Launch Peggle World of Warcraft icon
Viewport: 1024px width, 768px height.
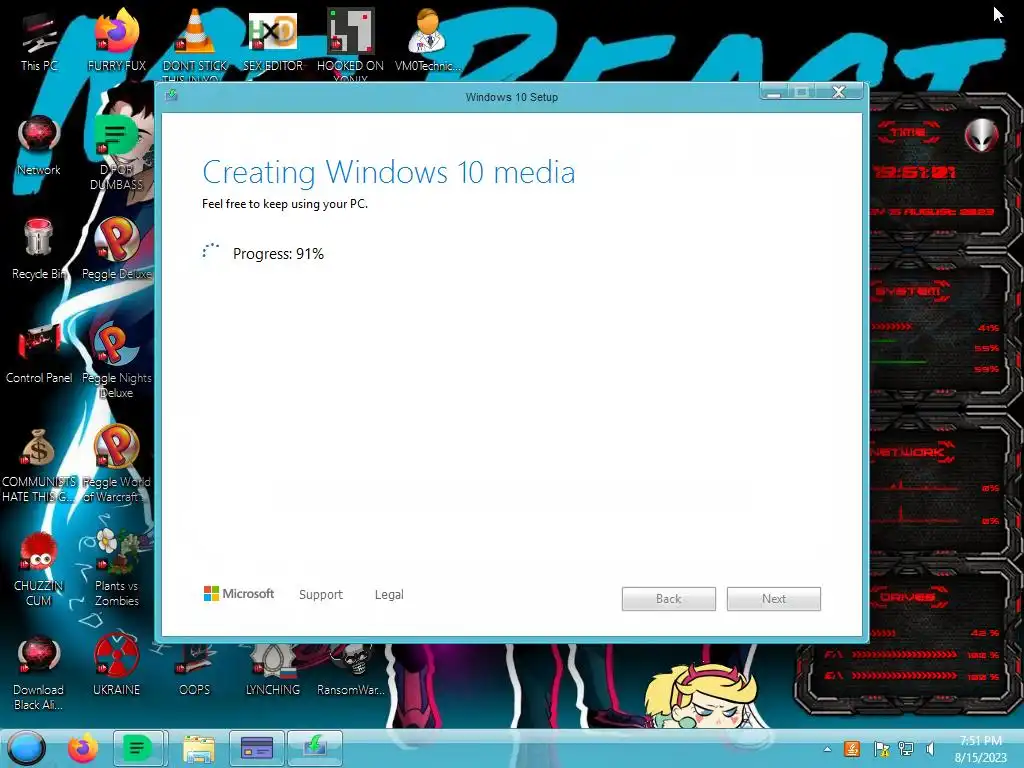[x=116, y=465]
